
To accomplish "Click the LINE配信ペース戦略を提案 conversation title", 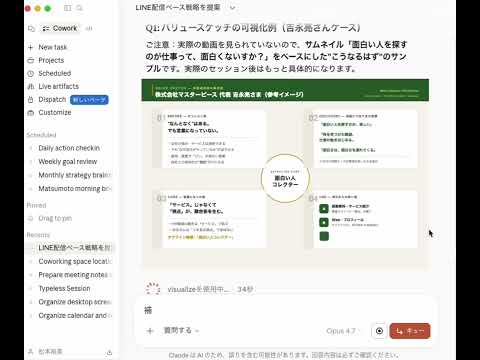I will [x=178, y=7].
